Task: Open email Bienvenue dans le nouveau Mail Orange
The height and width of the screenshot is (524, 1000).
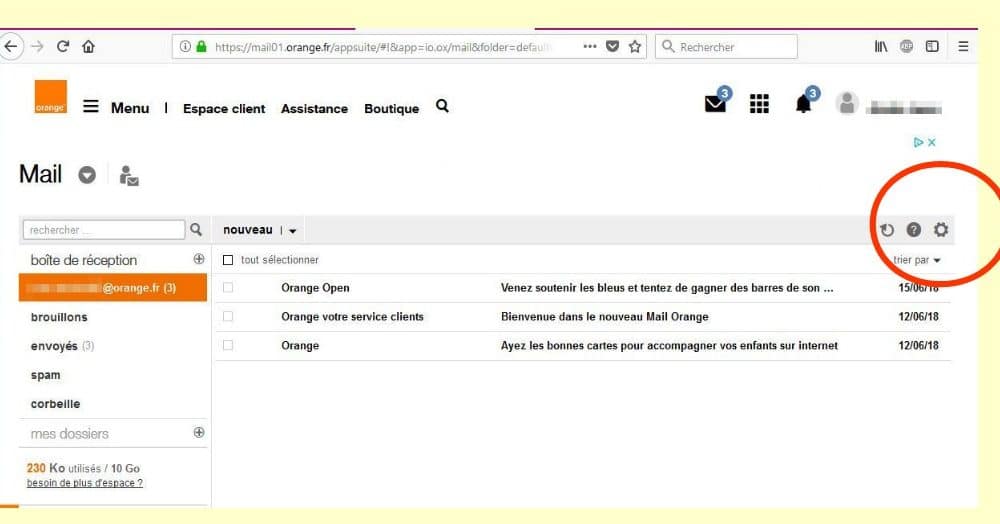Action: tap(605, 316)
